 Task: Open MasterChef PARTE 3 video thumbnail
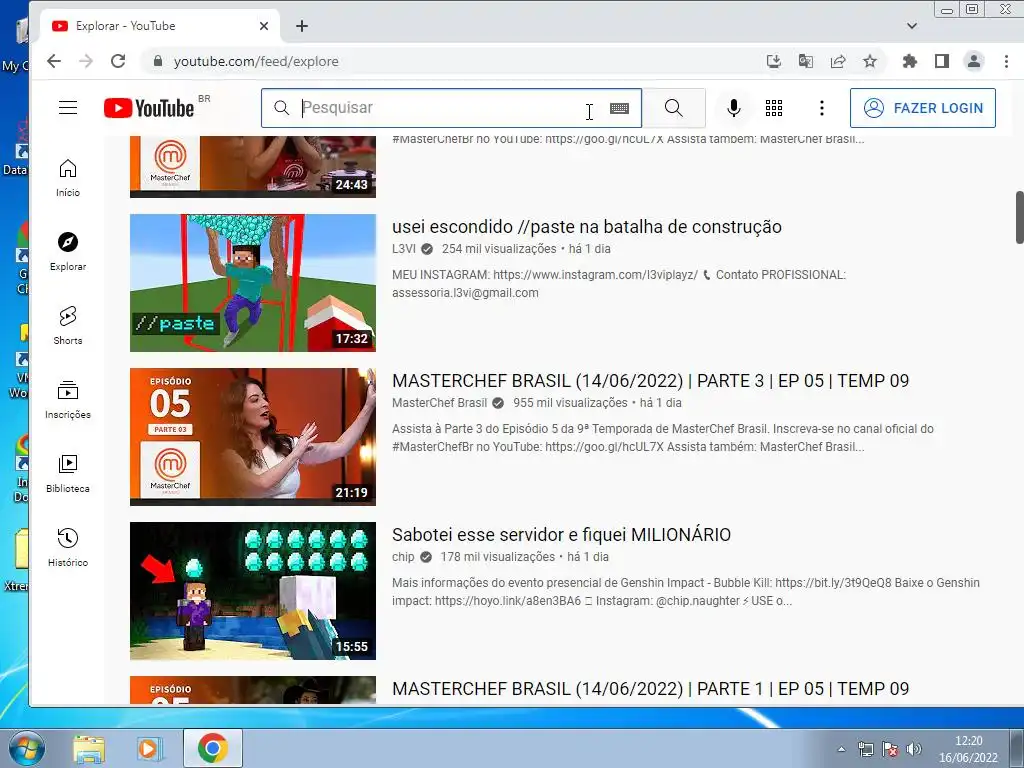click(253, 437)
